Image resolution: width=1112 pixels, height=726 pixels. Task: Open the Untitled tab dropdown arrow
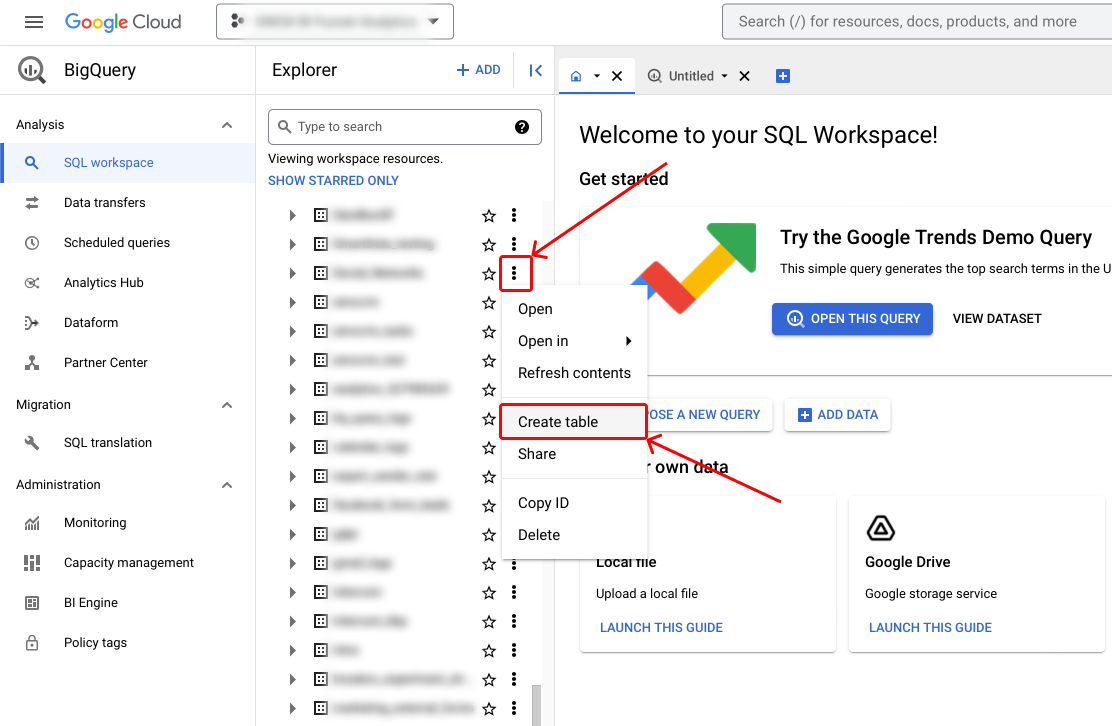(x=724, y=76)
